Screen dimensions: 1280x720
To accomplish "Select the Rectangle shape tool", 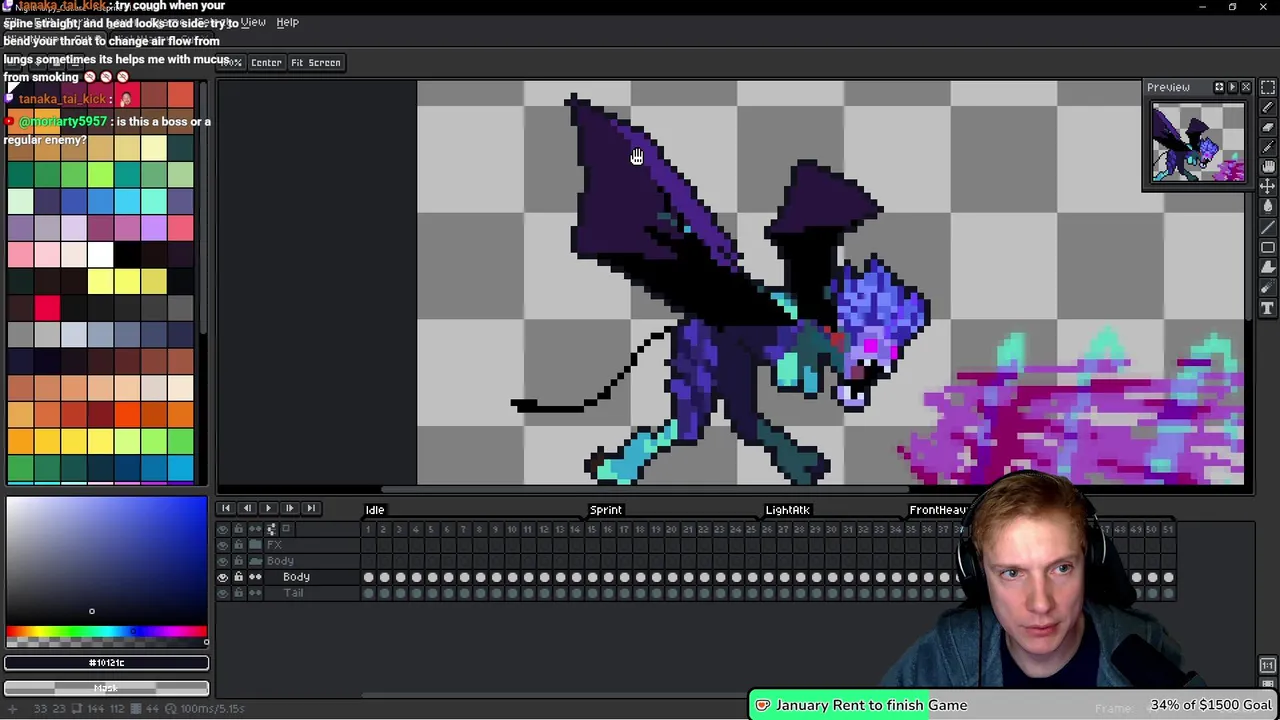I will point(1268,247).
